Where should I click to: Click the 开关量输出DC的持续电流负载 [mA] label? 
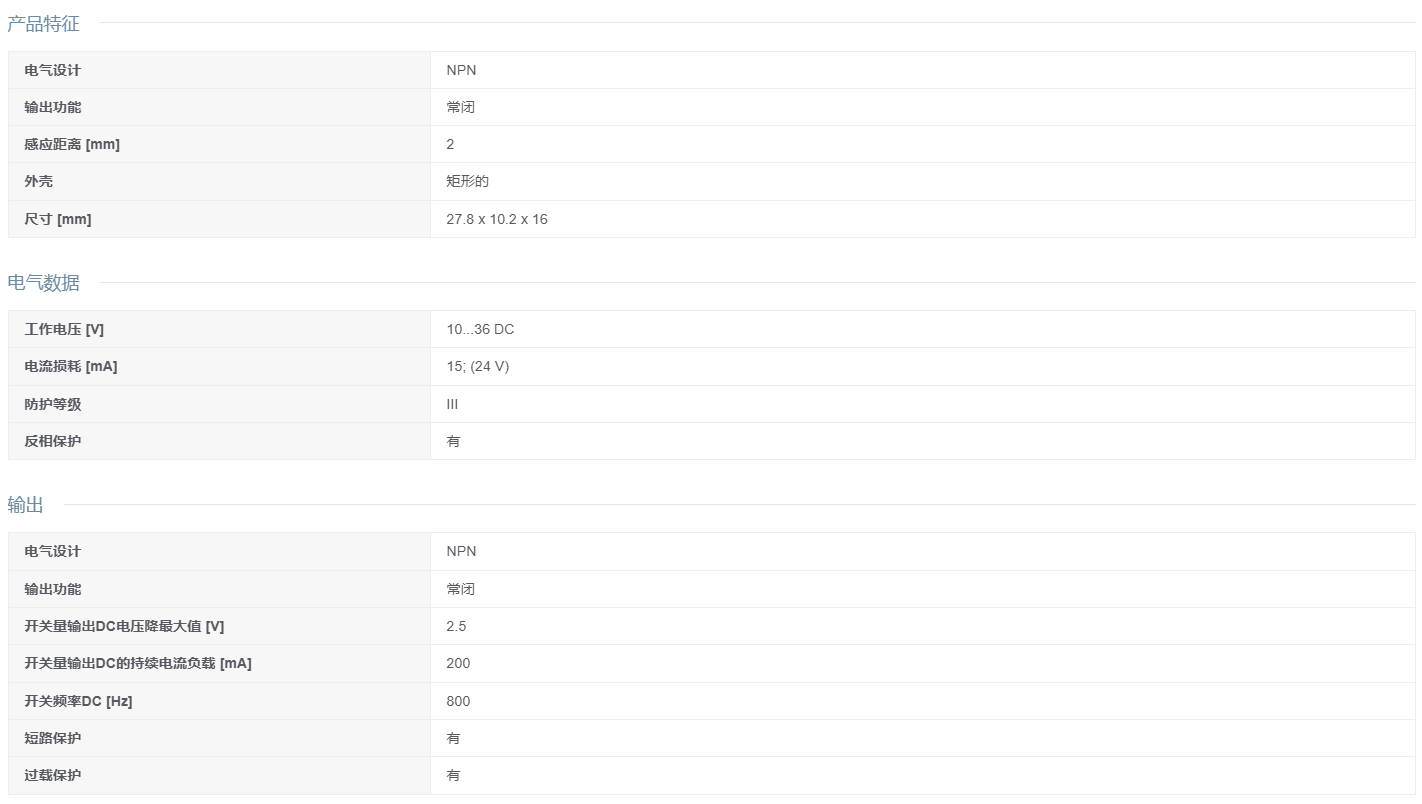(138, 663)
